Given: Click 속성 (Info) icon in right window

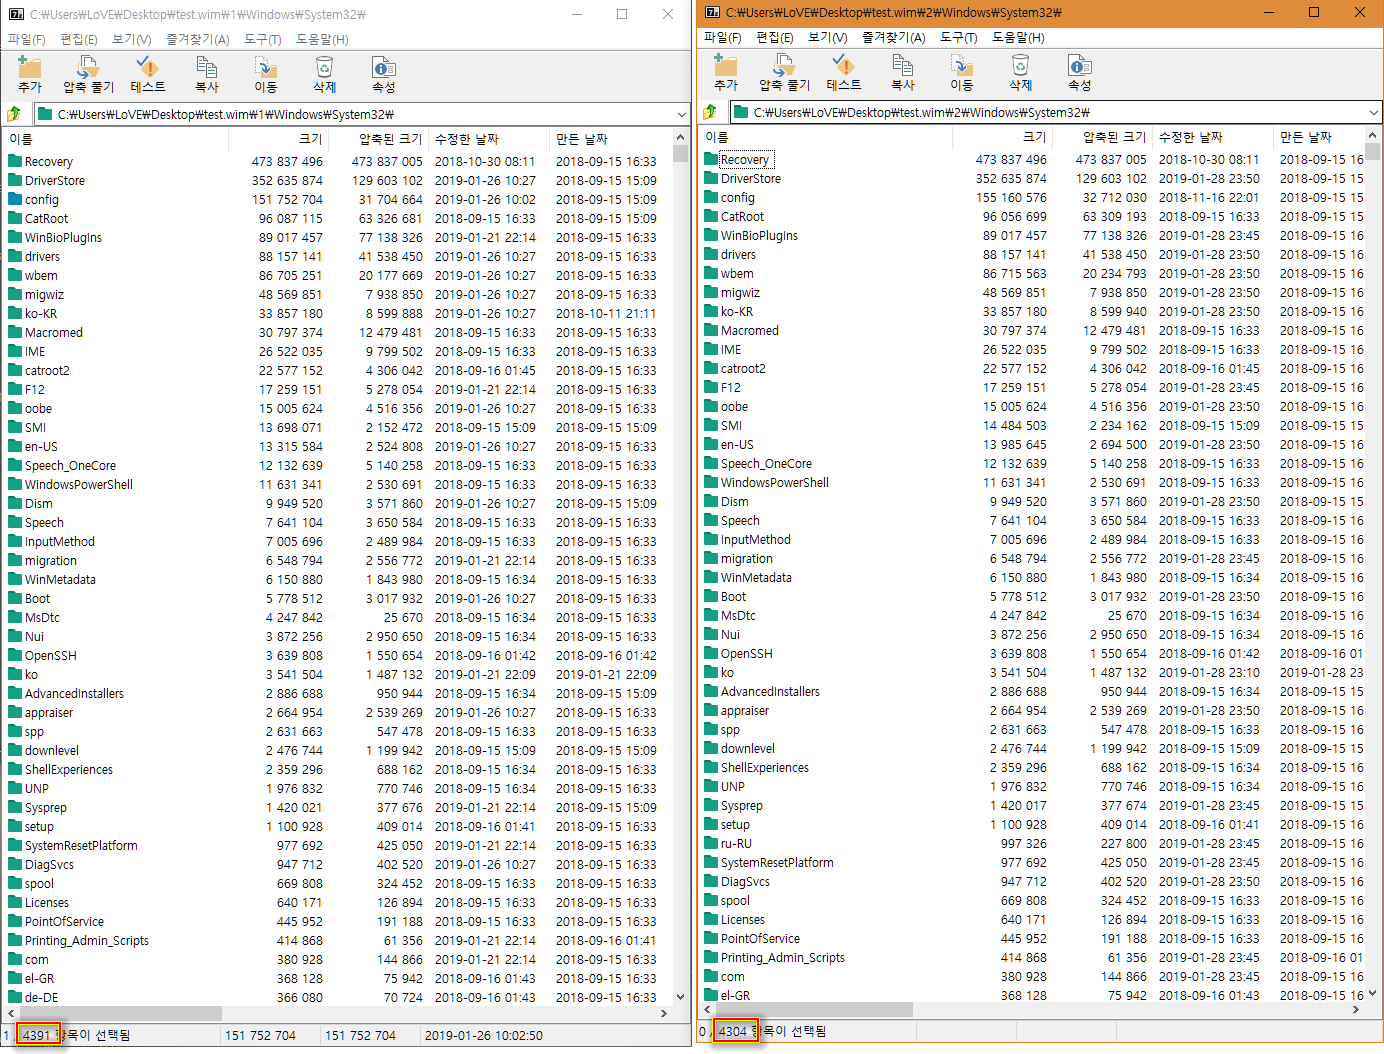Looking at the screenshot, I should 1079,66.
